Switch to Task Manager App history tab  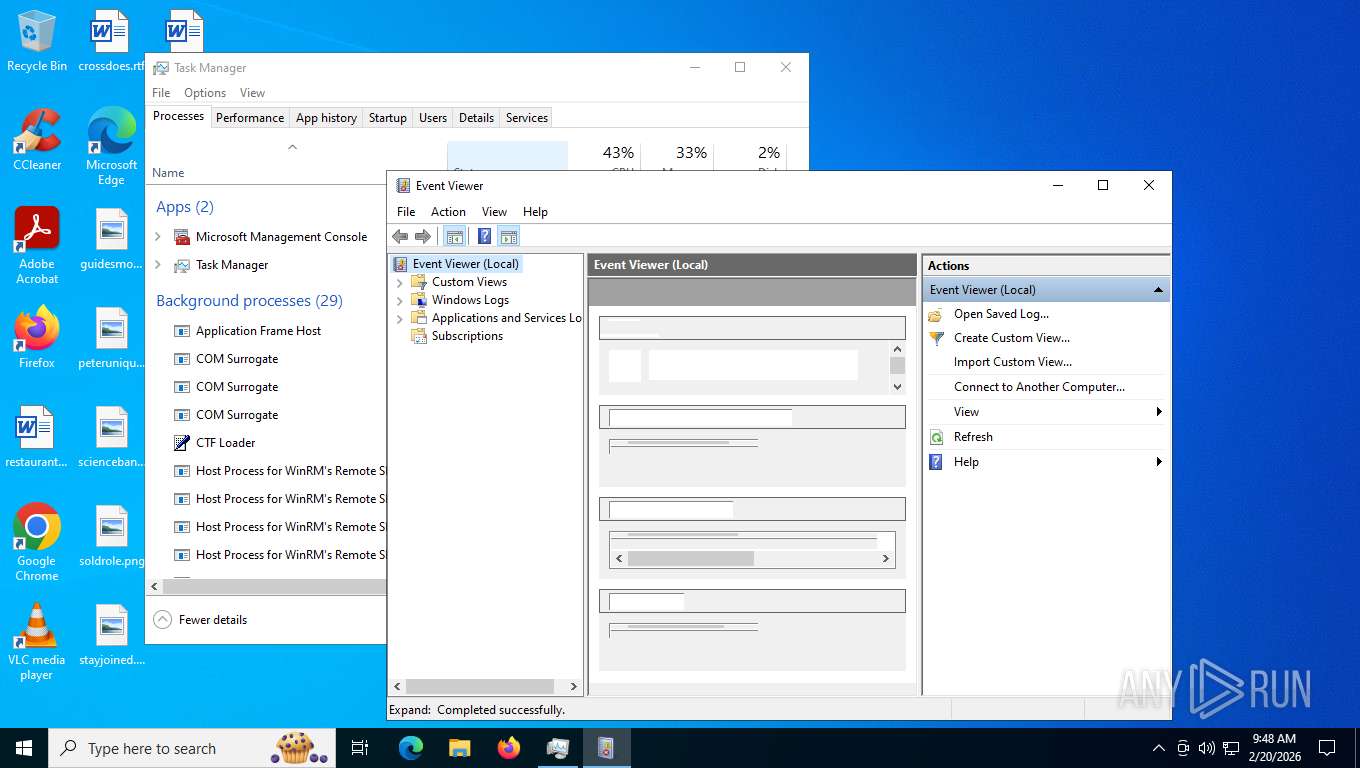pyautogui.click(x=326, y=118)
